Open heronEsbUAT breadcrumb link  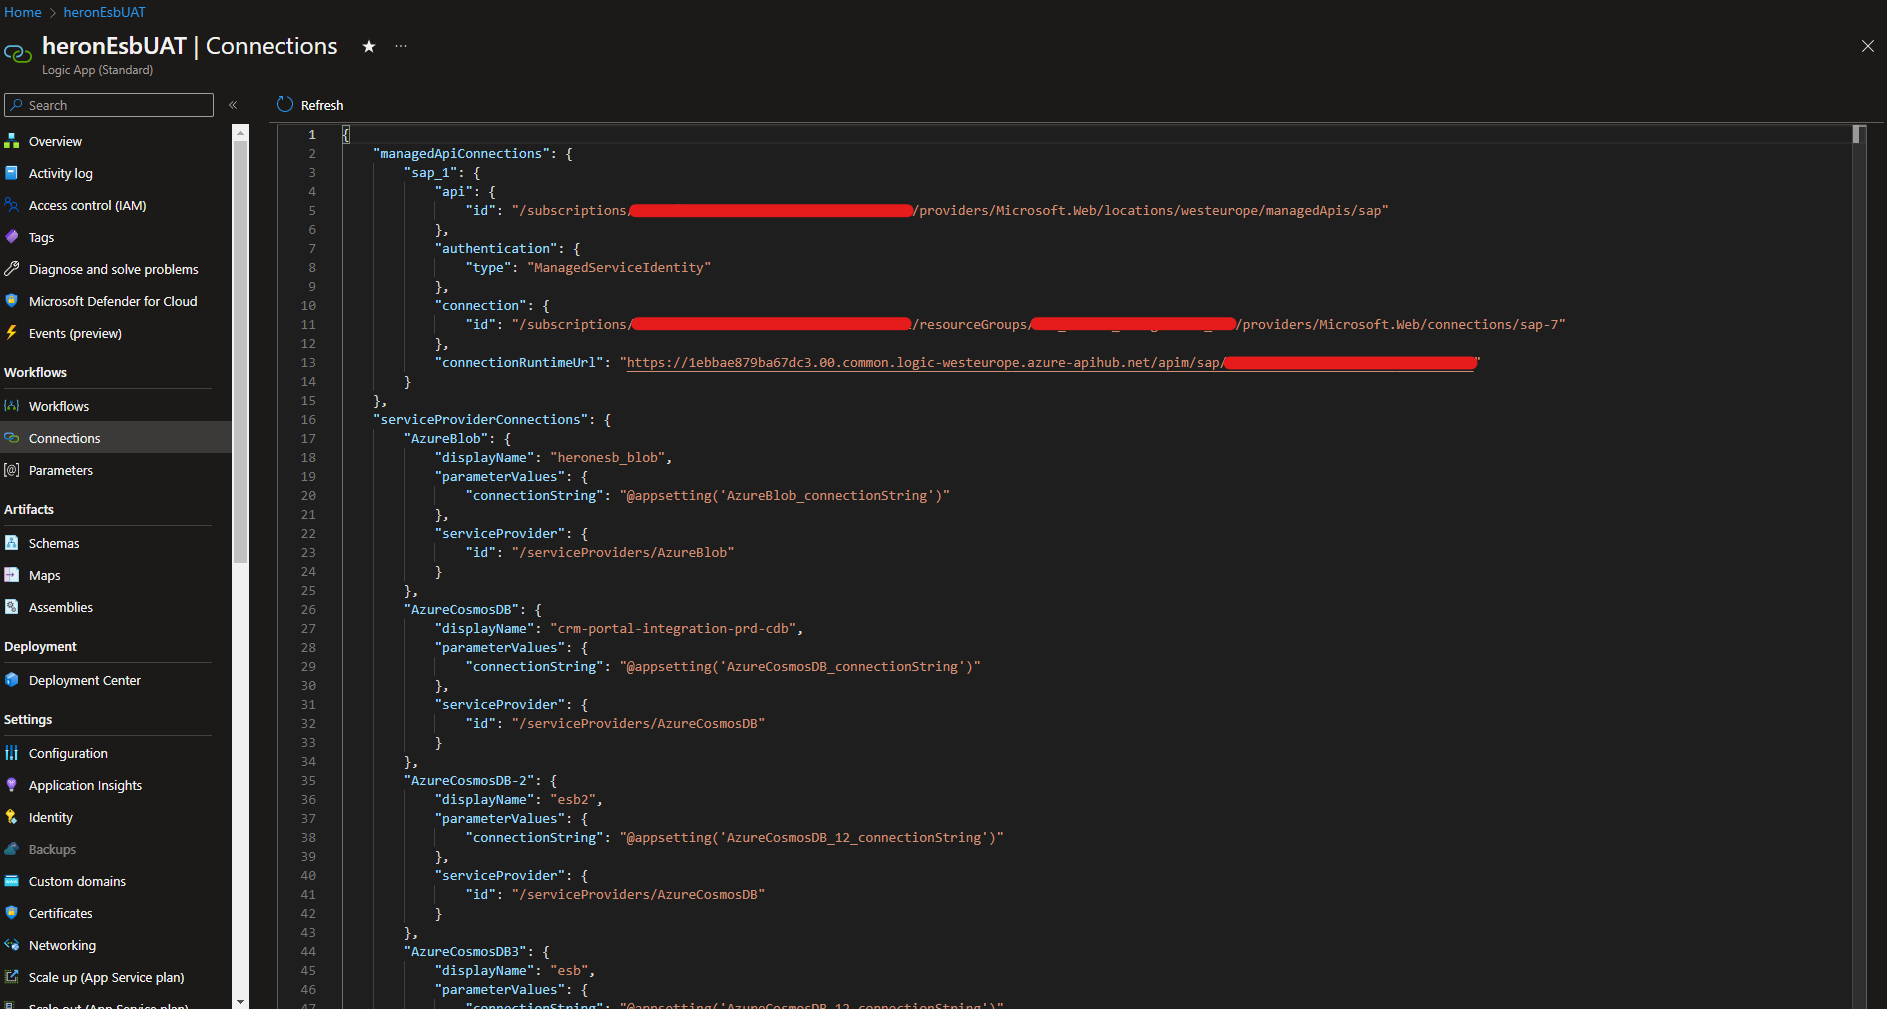(104, 12)
